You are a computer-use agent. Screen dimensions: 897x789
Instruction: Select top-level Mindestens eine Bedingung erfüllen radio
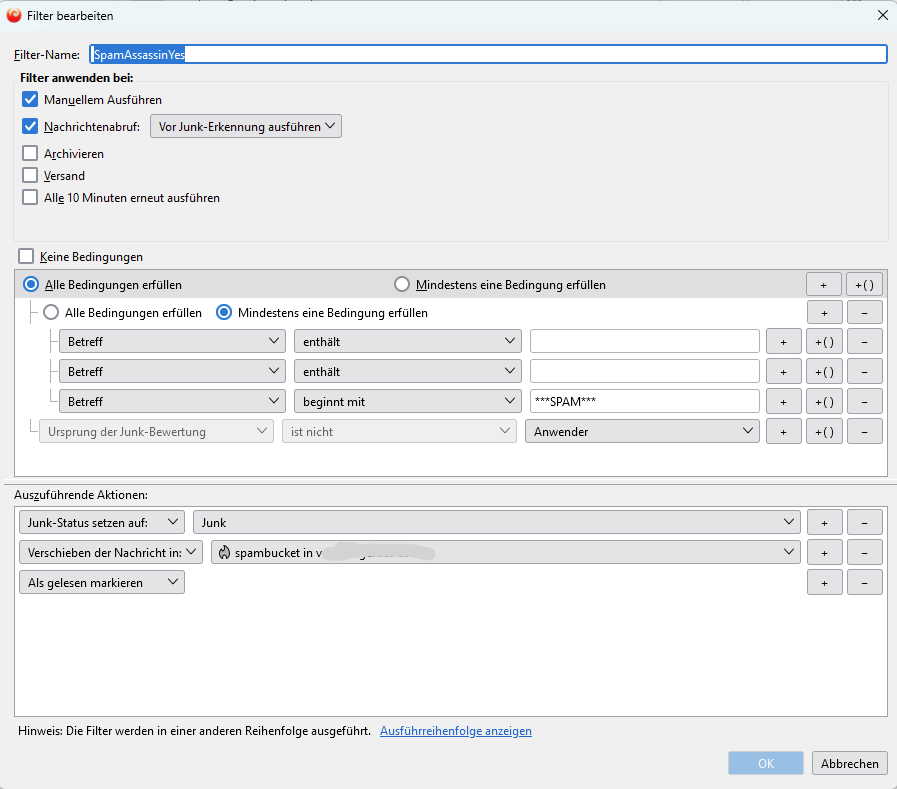(402, 285)
